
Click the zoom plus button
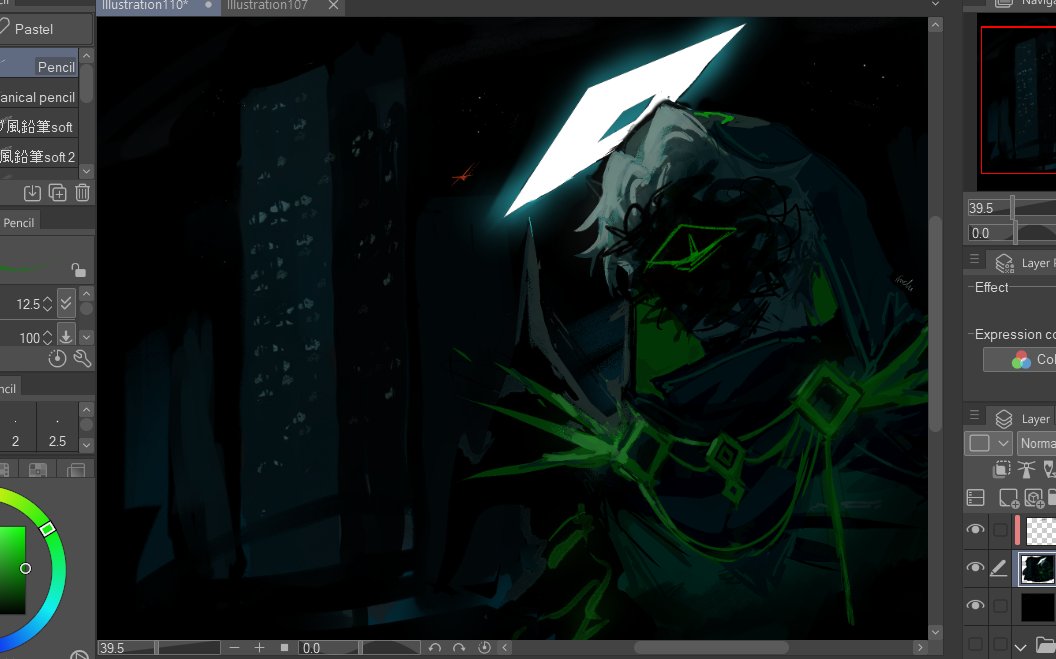[258, 647]
